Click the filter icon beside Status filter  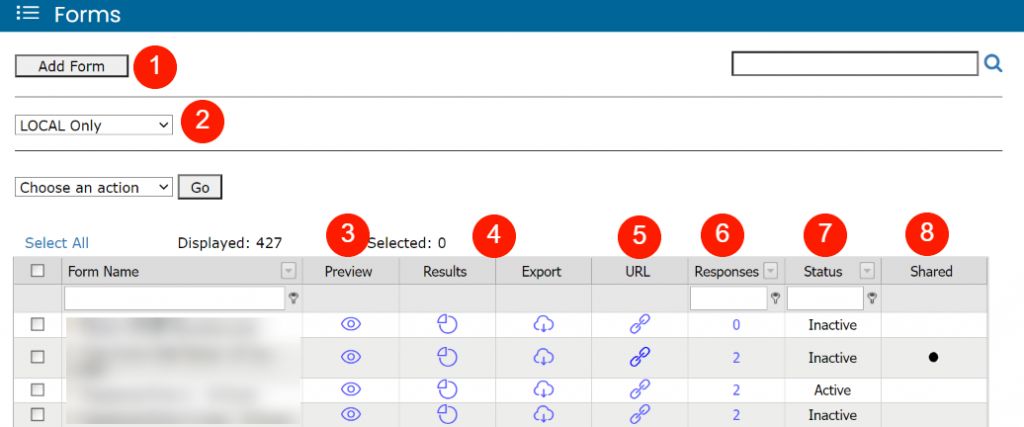[x=872, y=298]
